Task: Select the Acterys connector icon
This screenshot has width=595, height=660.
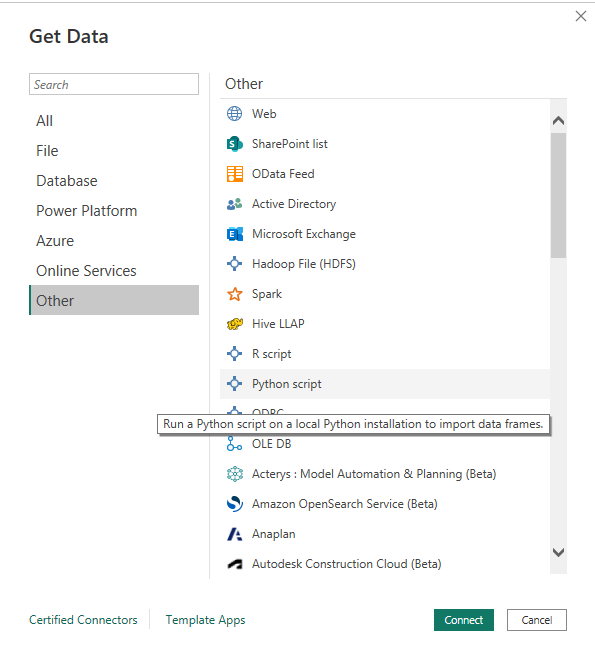Action: coord(234,474)
